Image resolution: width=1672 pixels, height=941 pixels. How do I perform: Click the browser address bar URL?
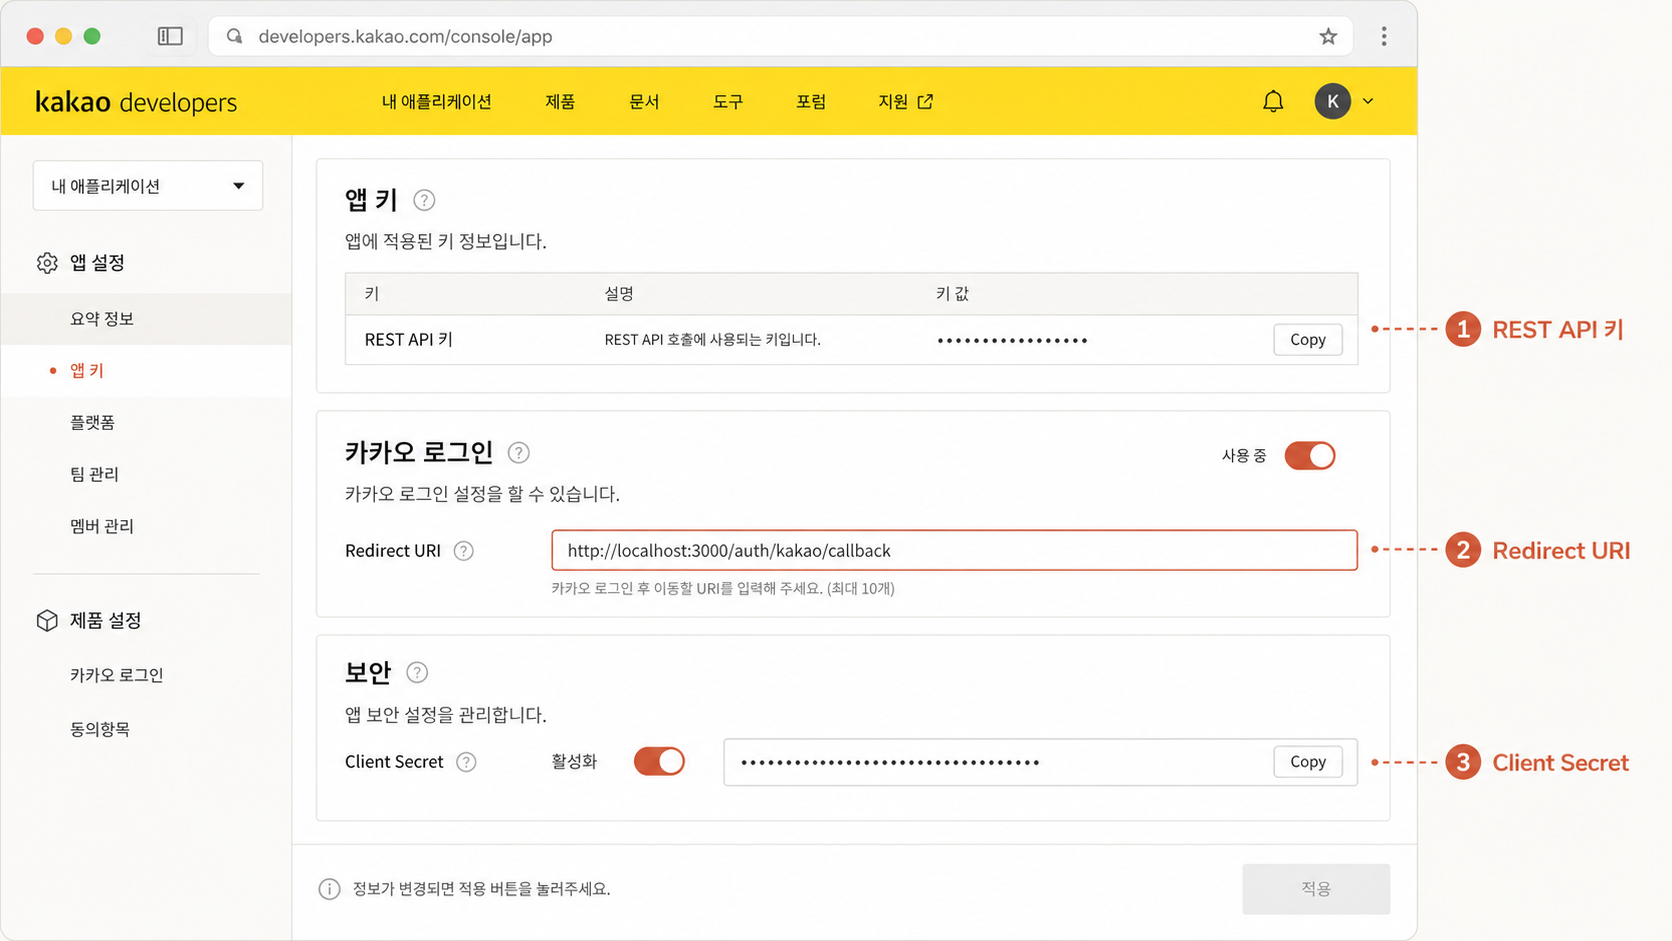pos(405,37)
